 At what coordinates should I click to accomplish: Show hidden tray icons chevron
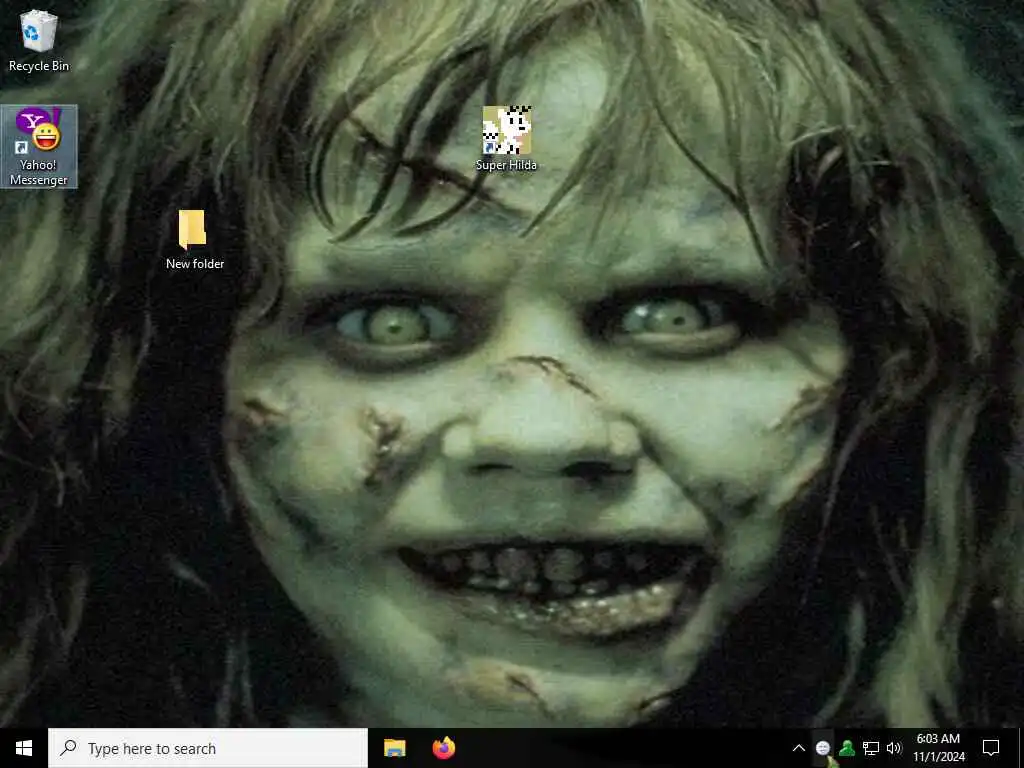pos(799,748)
